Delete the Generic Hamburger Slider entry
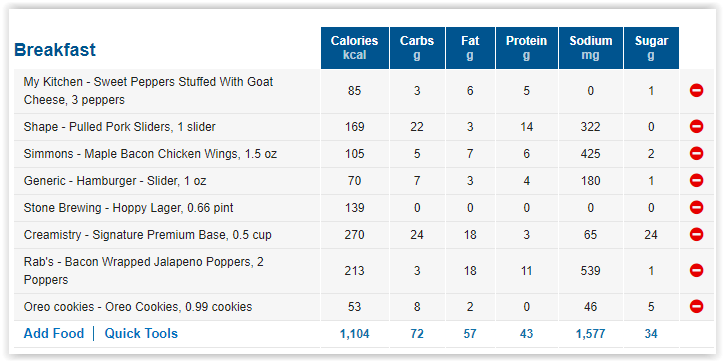Viewport: 724px width, 362px height. pos(696,181)
